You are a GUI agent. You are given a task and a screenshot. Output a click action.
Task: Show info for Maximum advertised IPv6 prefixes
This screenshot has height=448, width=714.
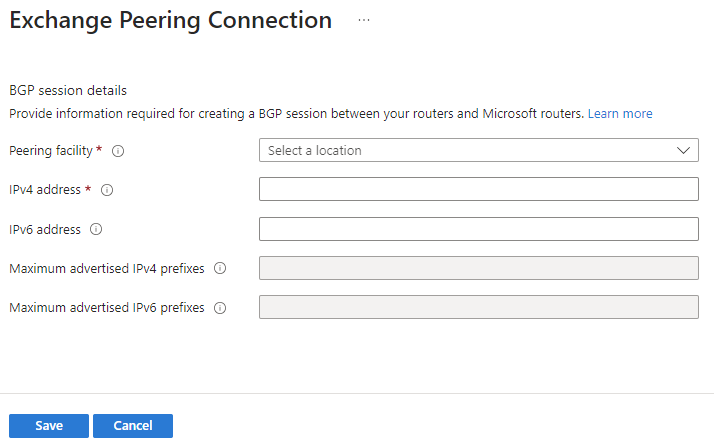click(x=220, y=308)
